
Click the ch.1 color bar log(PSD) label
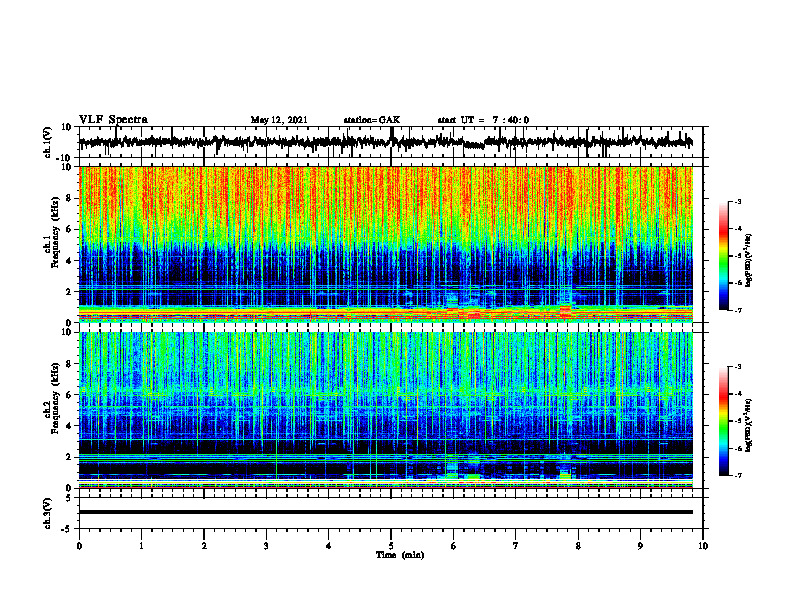(749, 260)
